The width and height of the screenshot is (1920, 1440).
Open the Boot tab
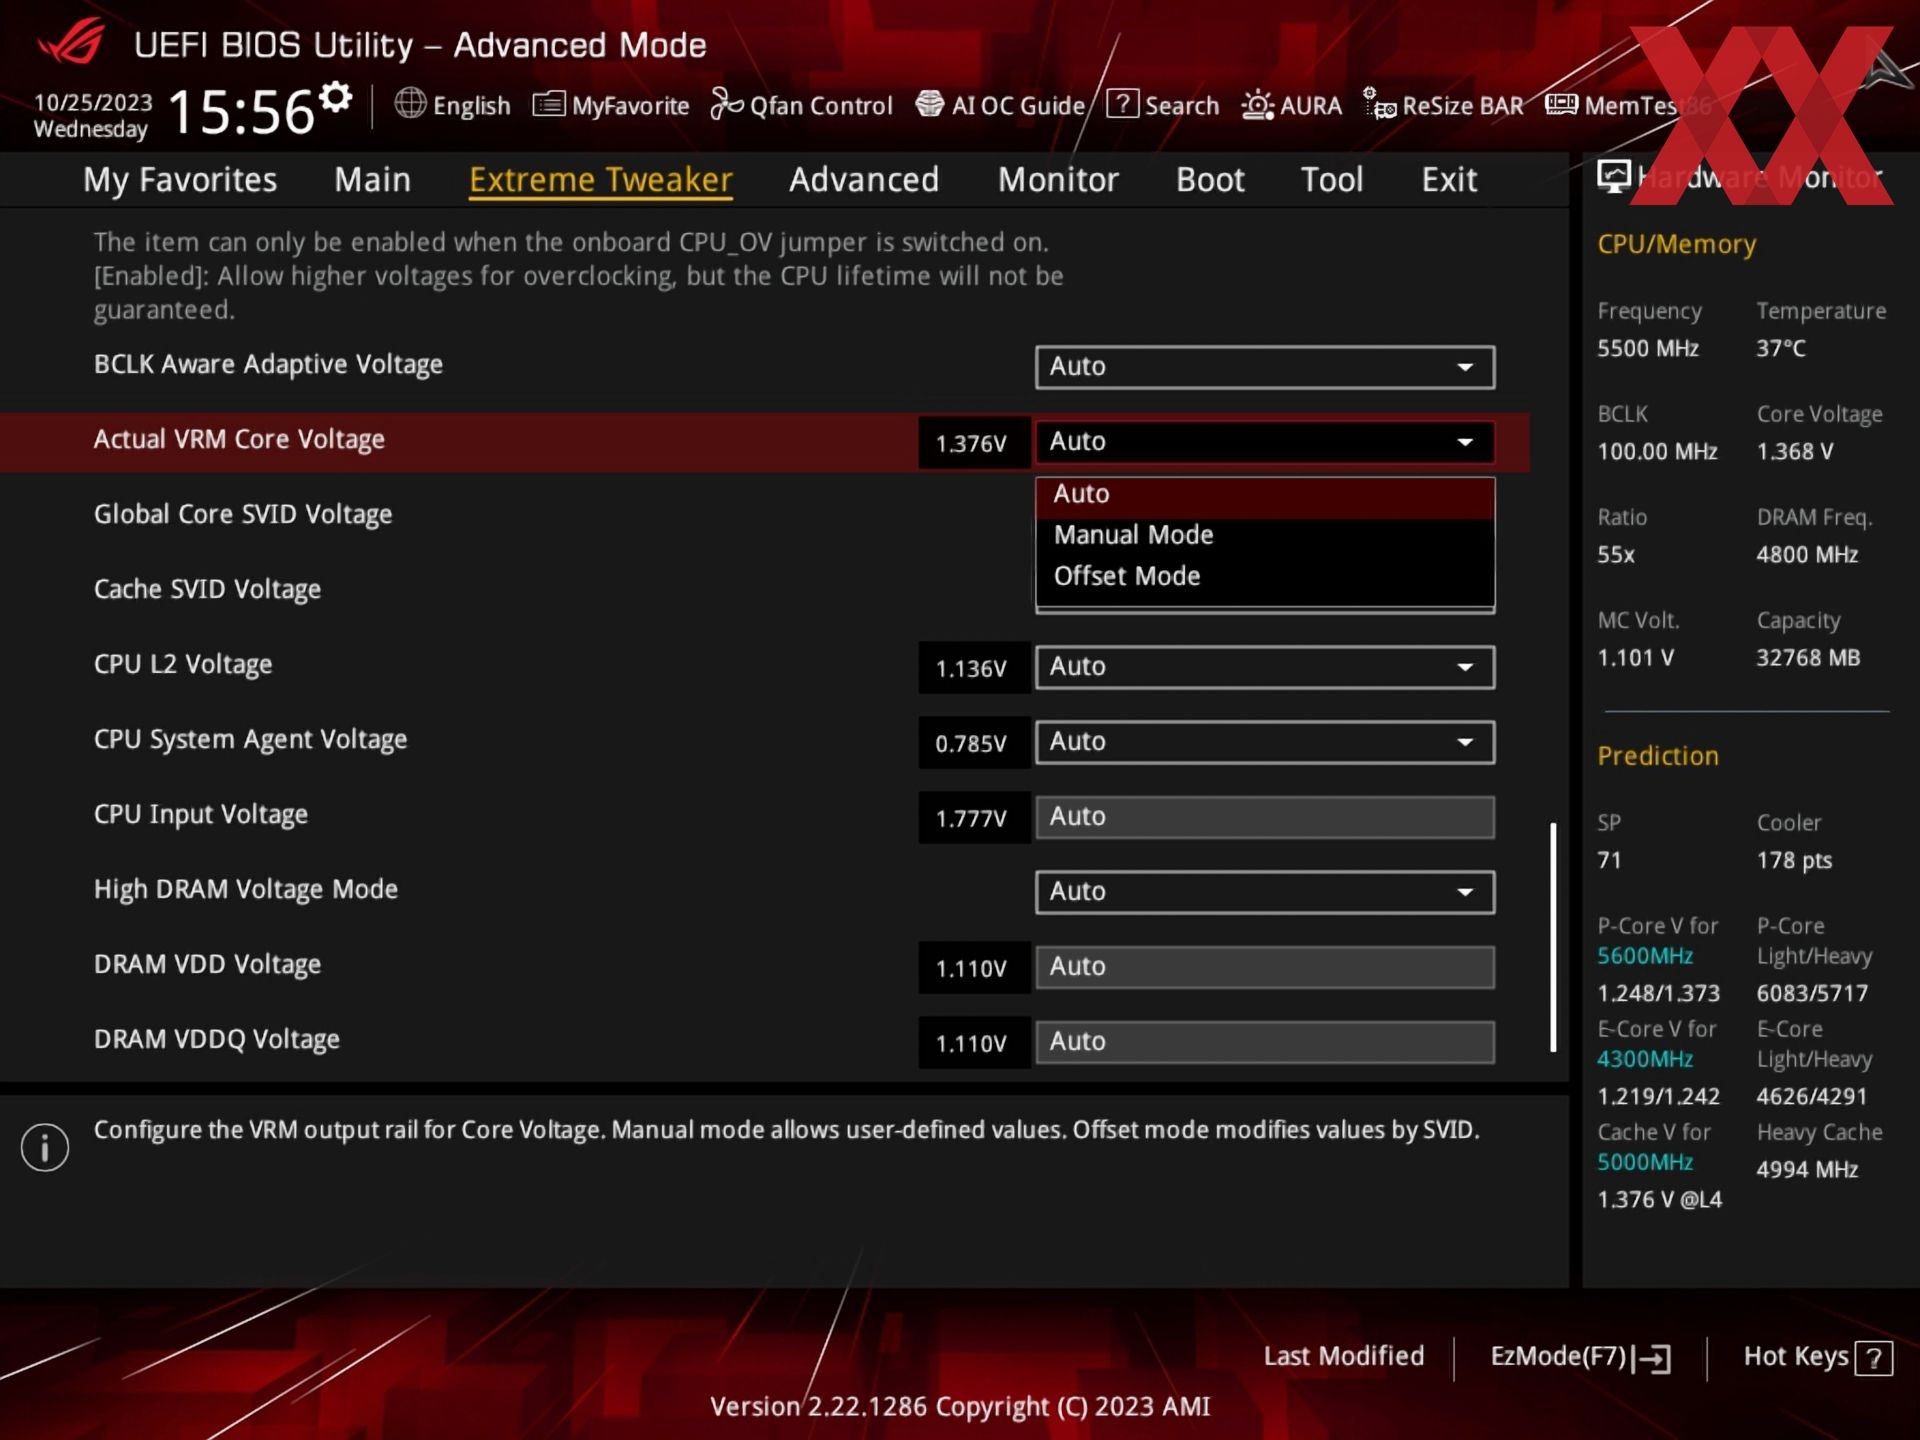[1210, 180]
